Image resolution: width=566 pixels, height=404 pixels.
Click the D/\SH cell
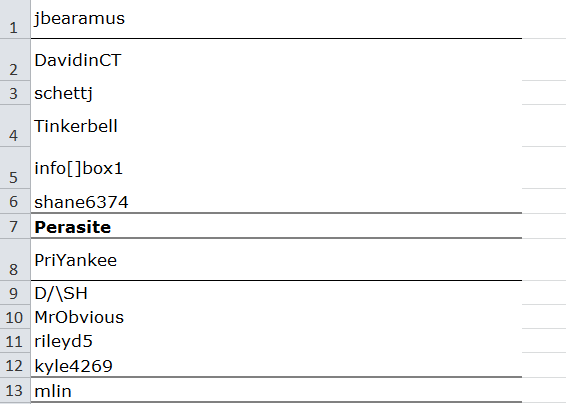[x=276, y=292]
